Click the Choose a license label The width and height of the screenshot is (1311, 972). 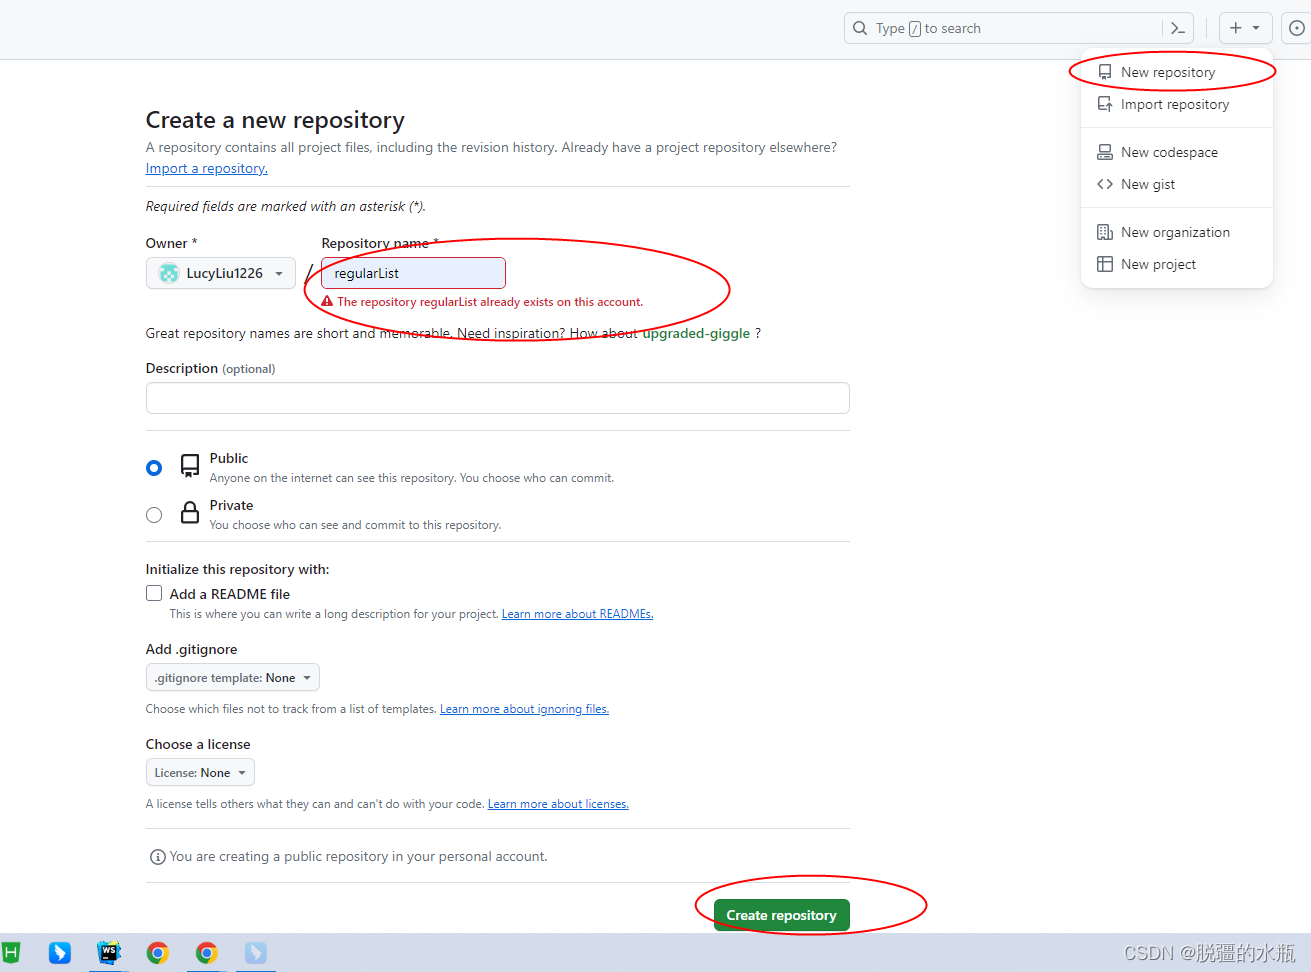click(198, 744)
